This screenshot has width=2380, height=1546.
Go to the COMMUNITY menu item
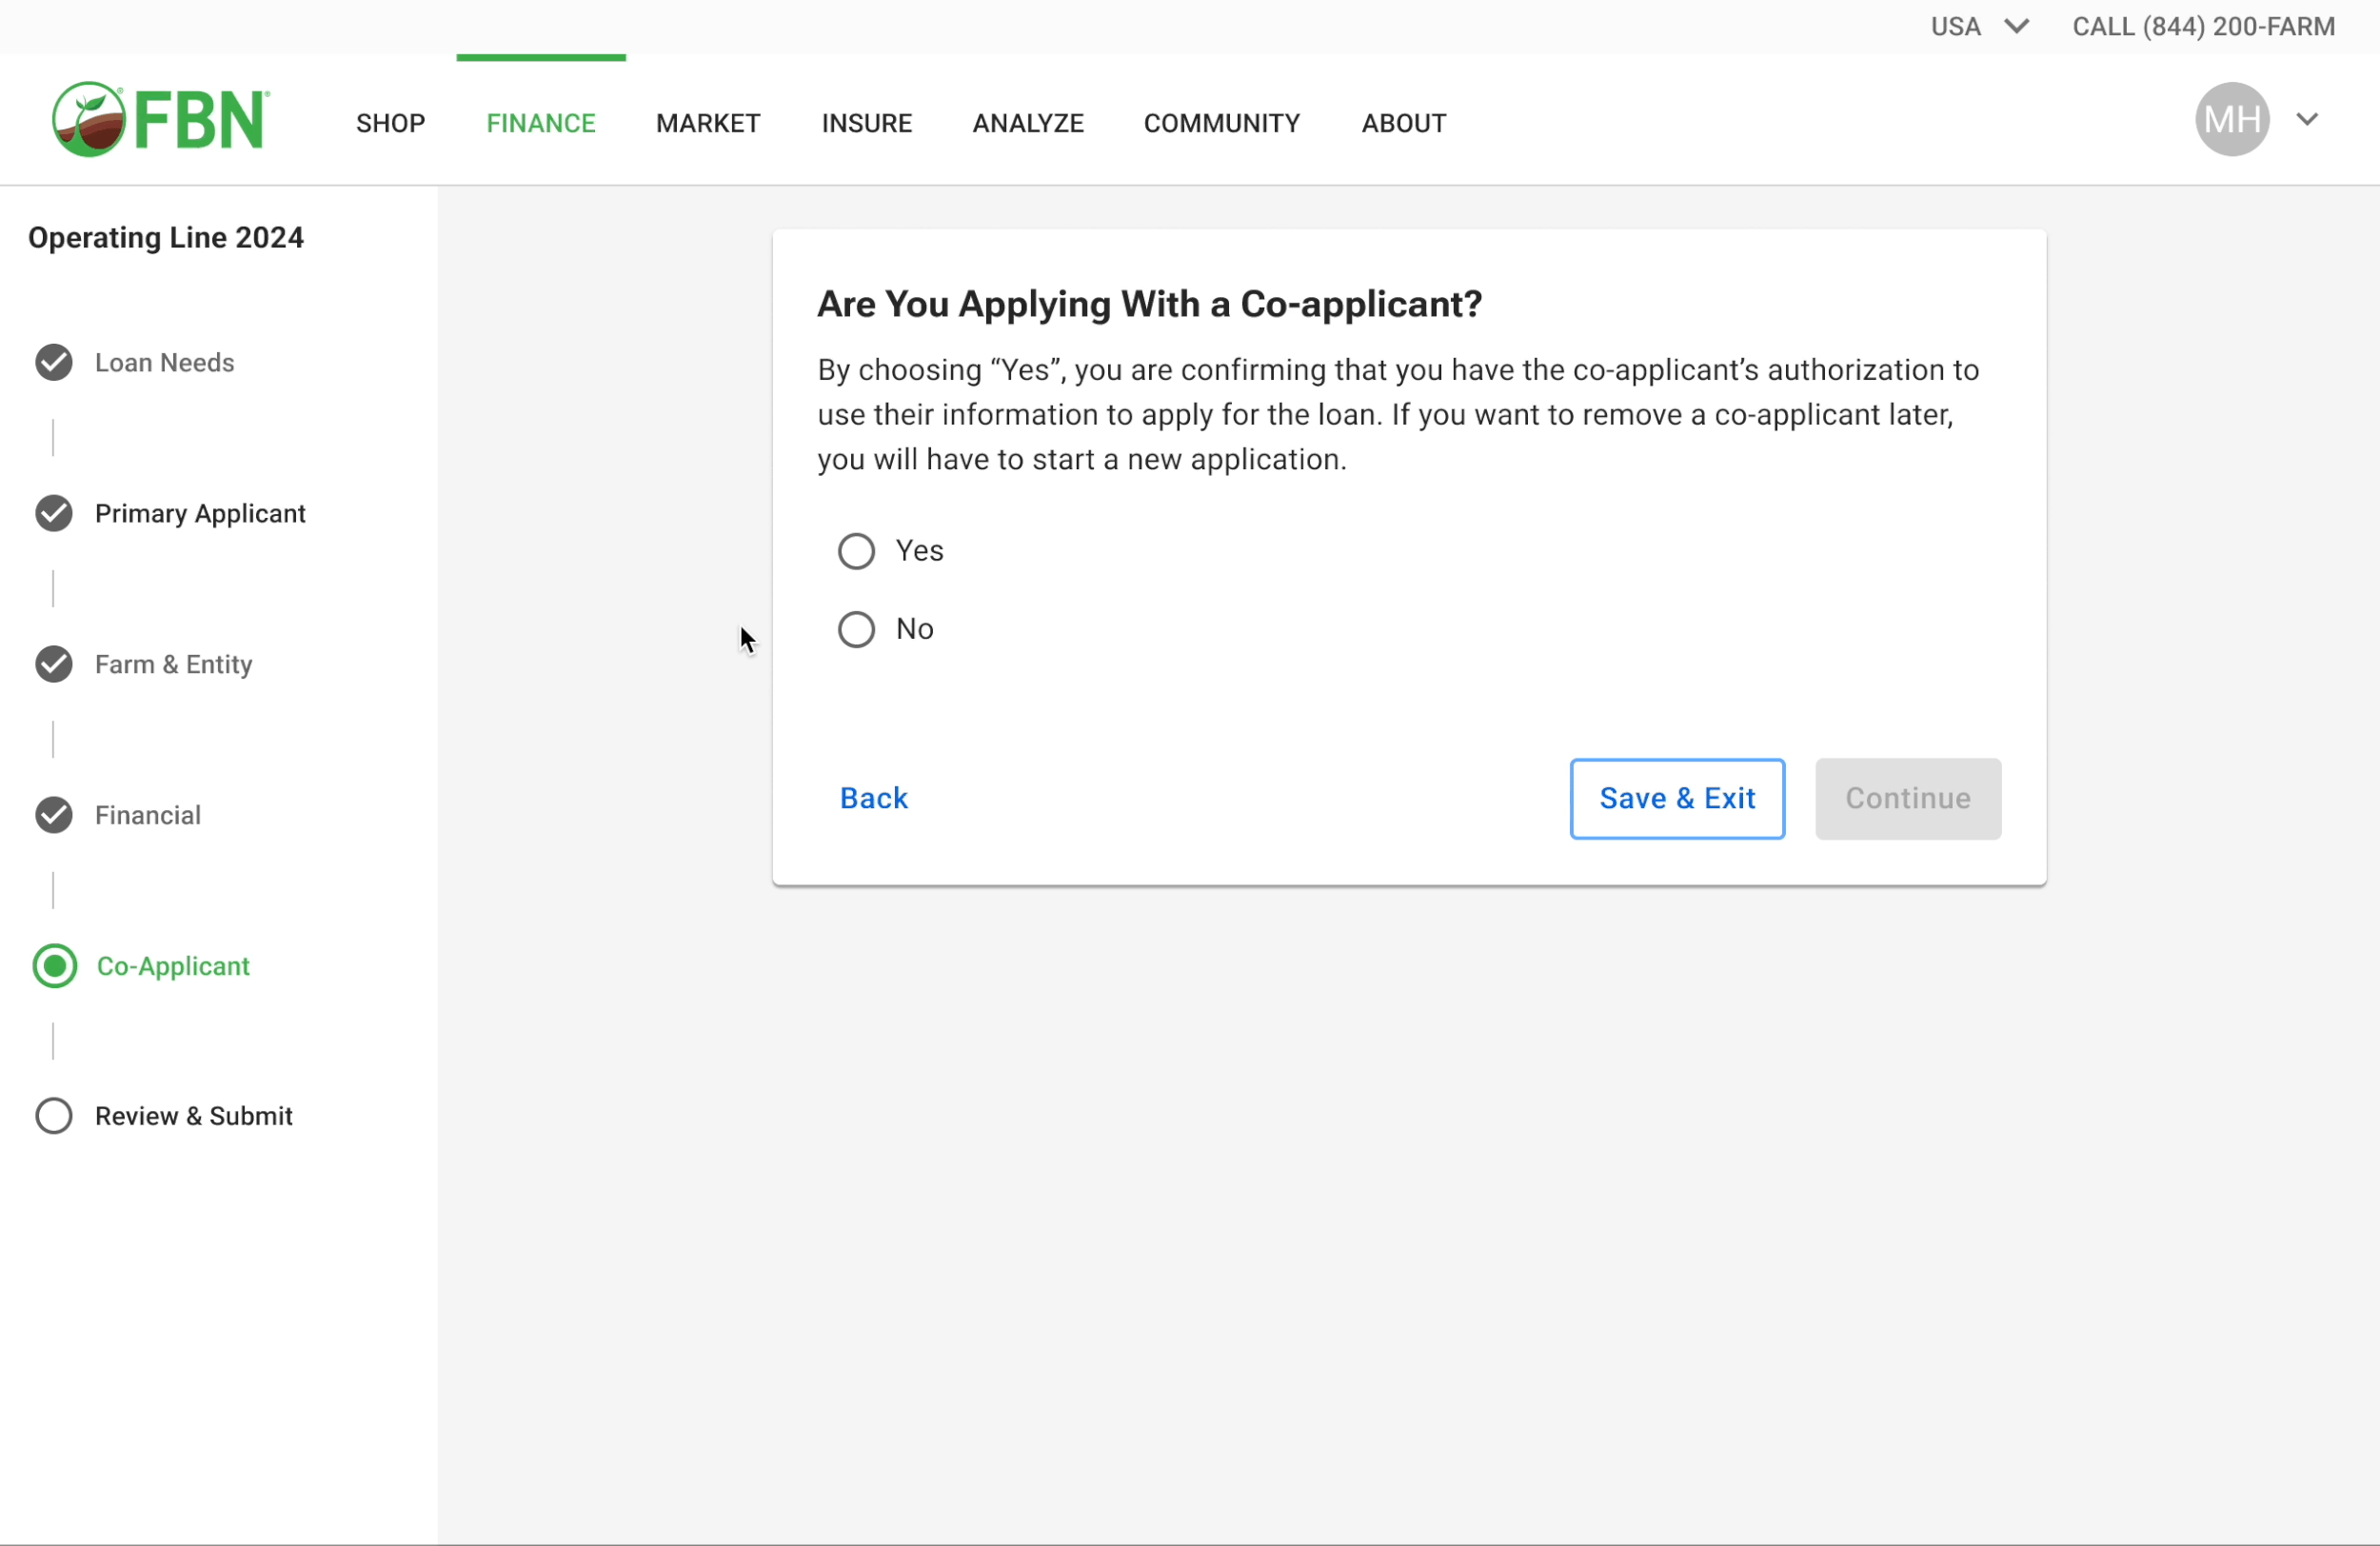pos(1221,123)
